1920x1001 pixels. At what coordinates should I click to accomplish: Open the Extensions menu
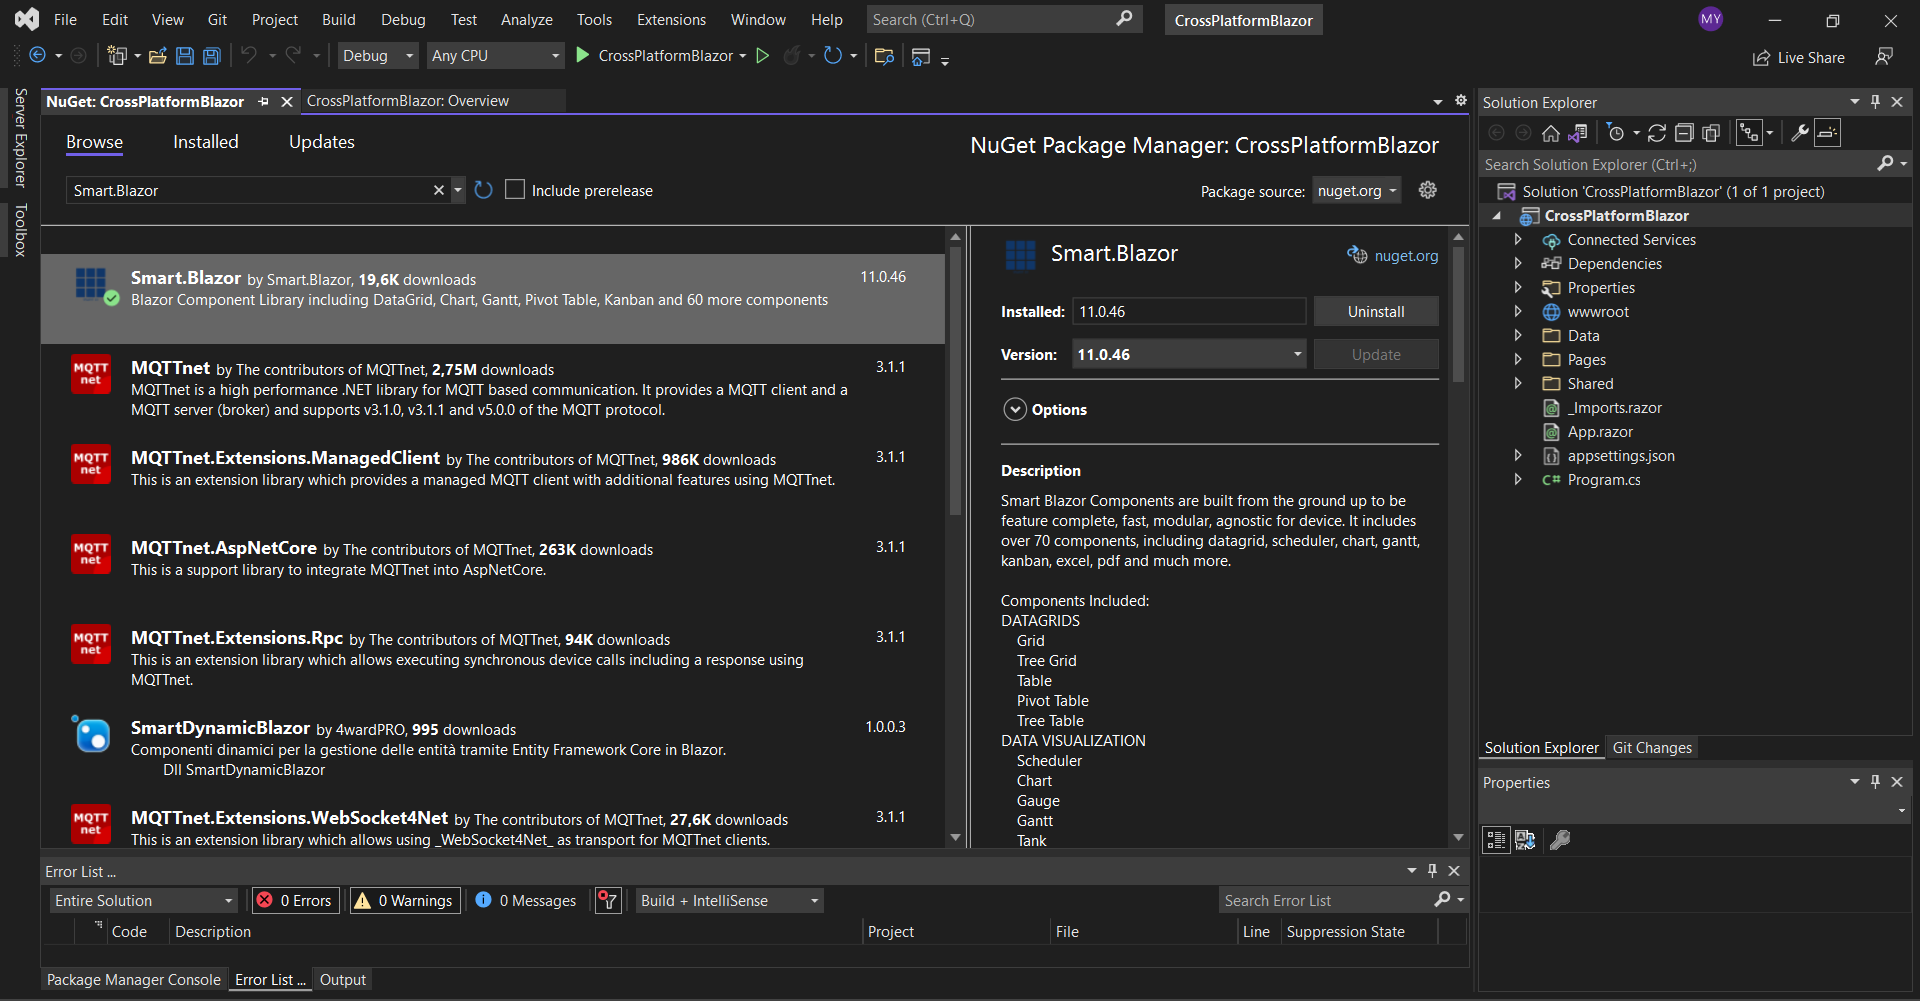tap(671, 19)
